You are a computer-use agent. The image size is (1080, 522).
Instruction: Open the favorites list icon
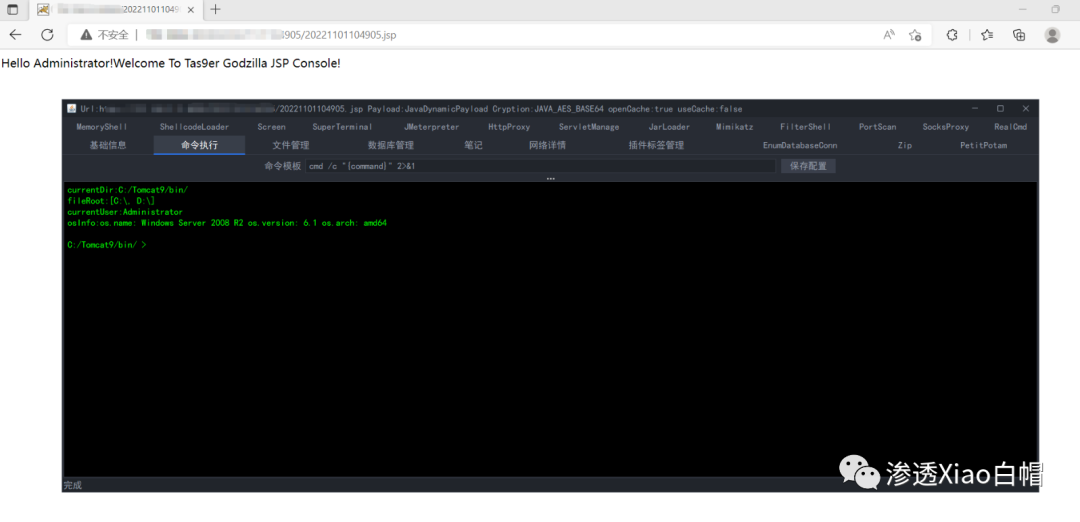[986, 35]
